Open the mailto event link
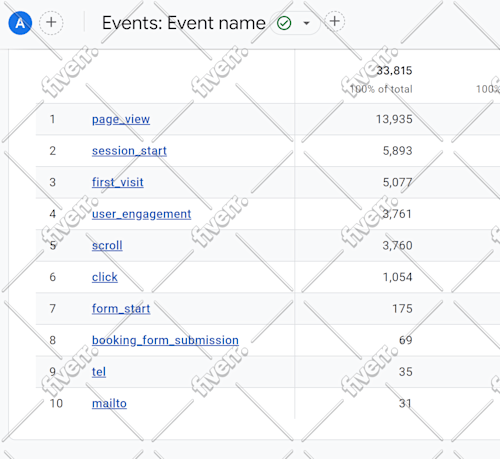Screen dimensions: 500x459 coord(109,403)
